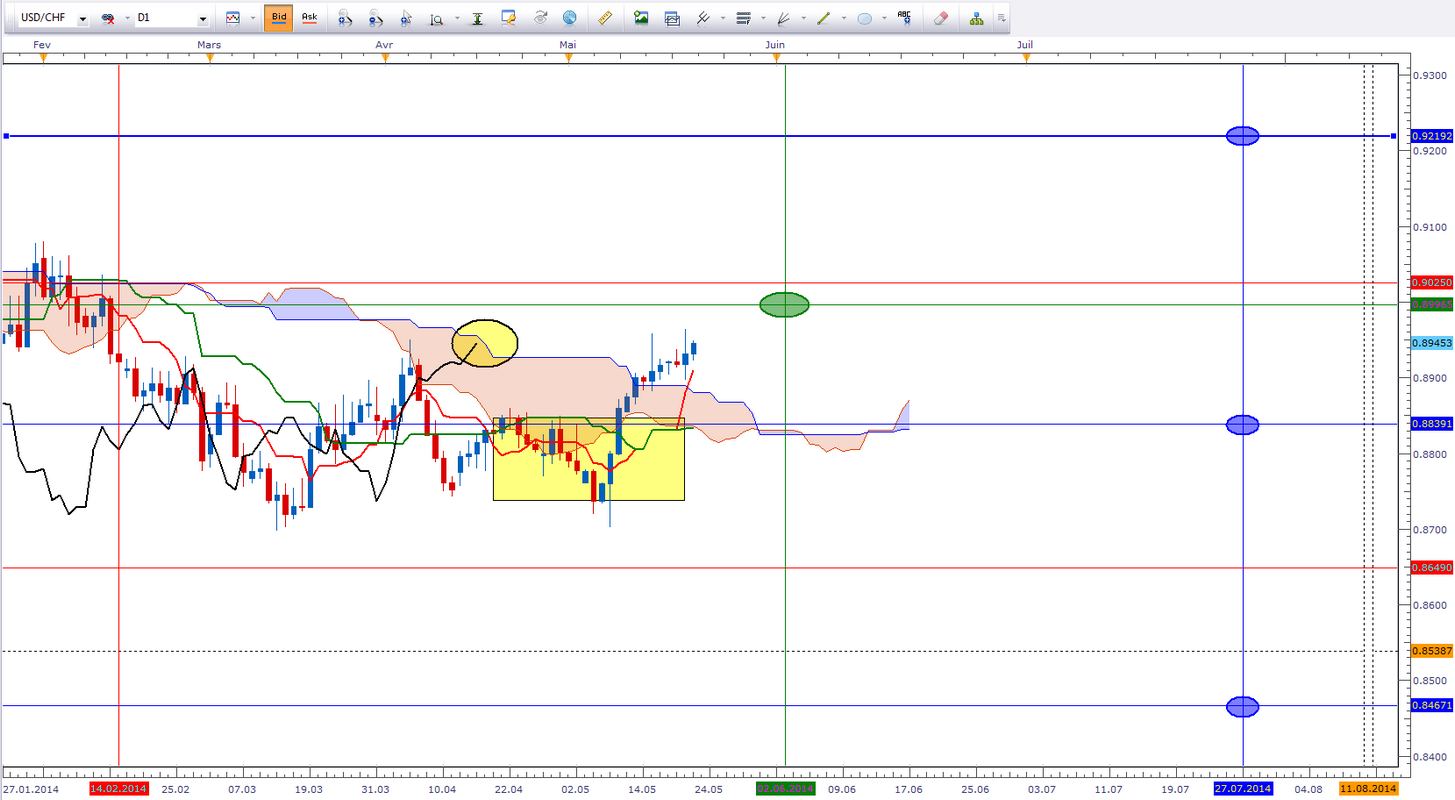Click the blue globe icon
Image resolution: width=1455 pixels, height=800 pixels.
pos(570,18)
